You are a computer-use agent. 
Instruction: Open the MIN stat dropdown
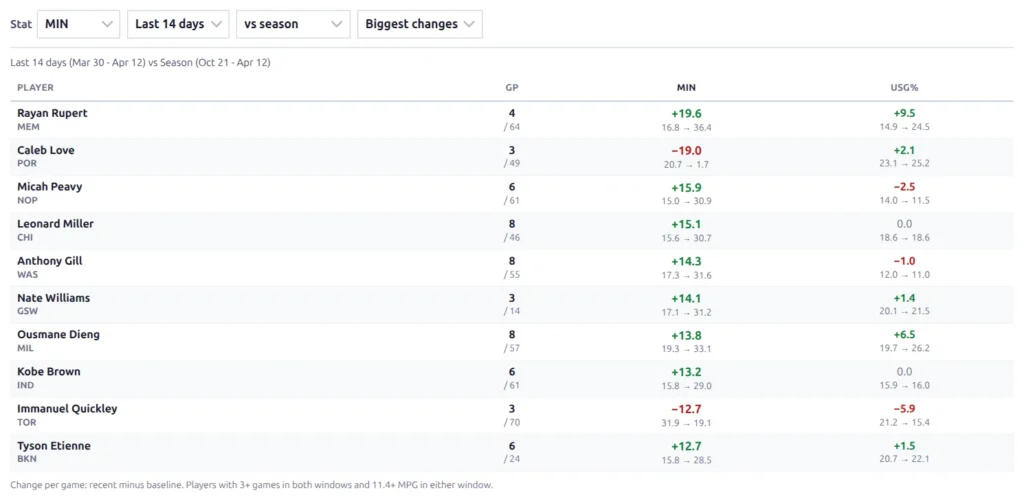click(79, 24)
